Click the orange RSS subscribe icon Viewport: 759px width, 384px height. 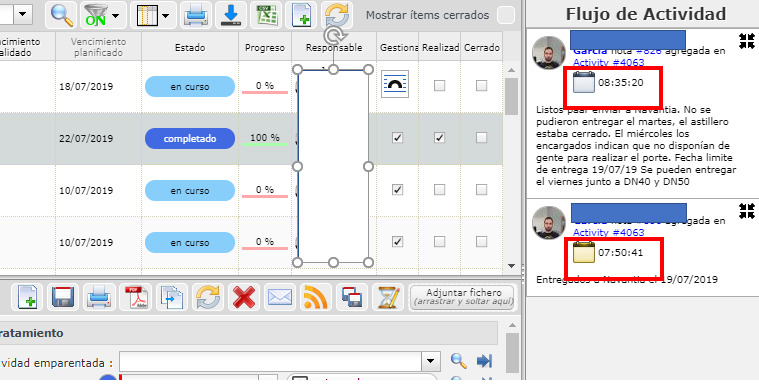coord(316,297)
